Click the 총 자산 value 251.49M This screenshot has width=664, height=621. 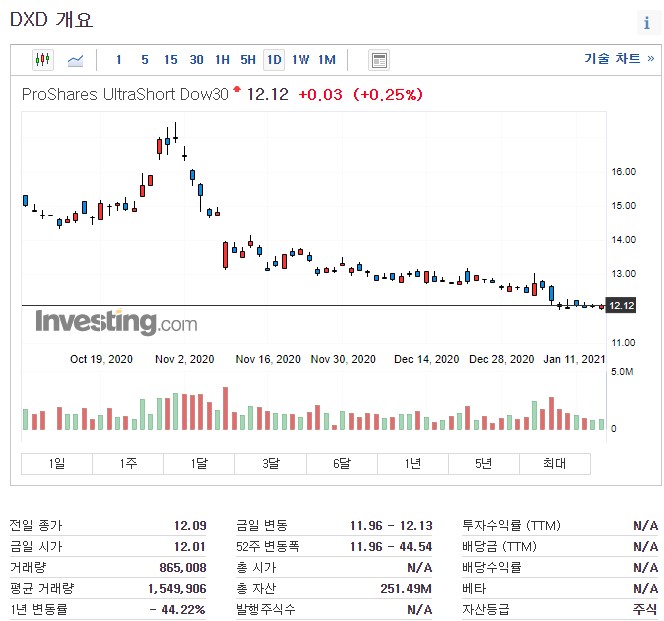coord(406,588)
